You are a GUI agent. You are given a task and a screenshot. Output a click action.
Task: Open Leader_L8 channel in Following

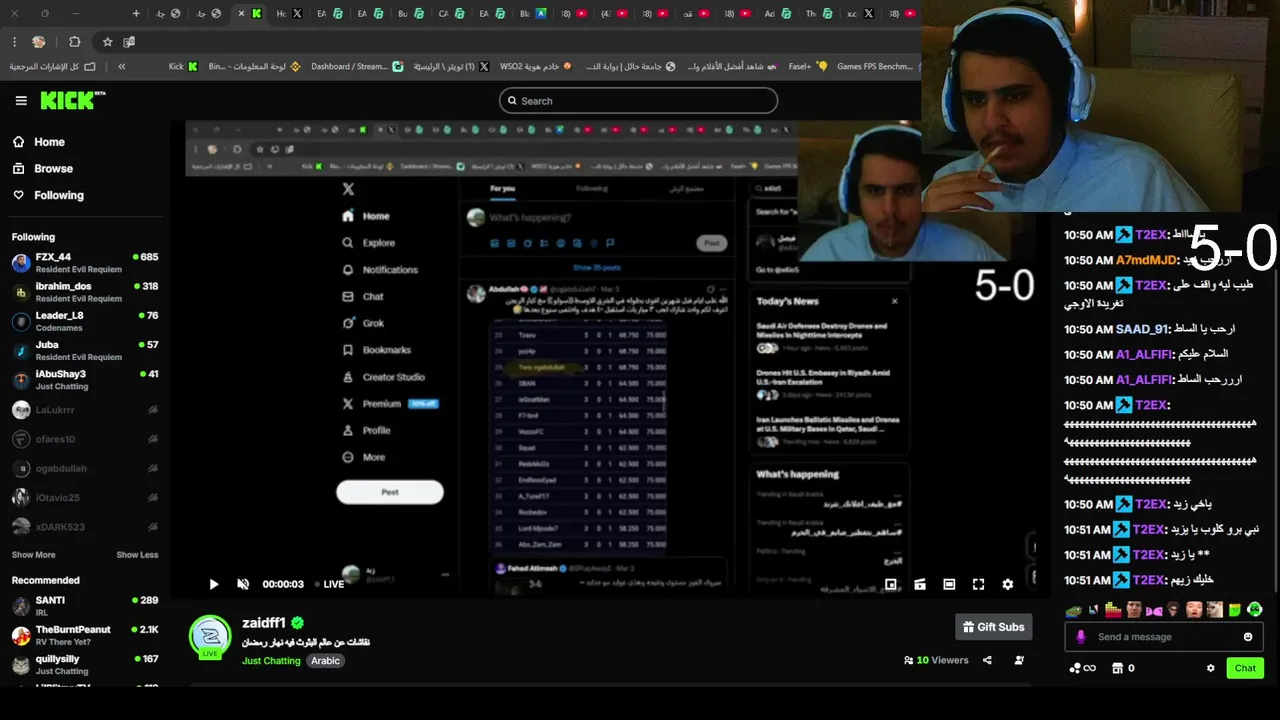84,321
